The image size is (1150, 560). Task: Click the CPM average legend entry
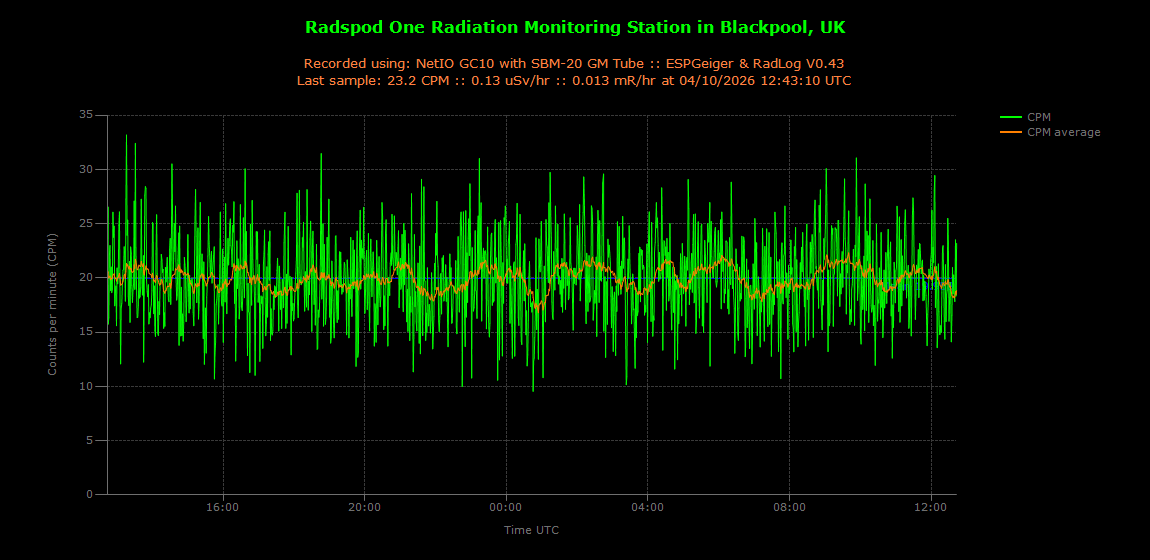1050,132
